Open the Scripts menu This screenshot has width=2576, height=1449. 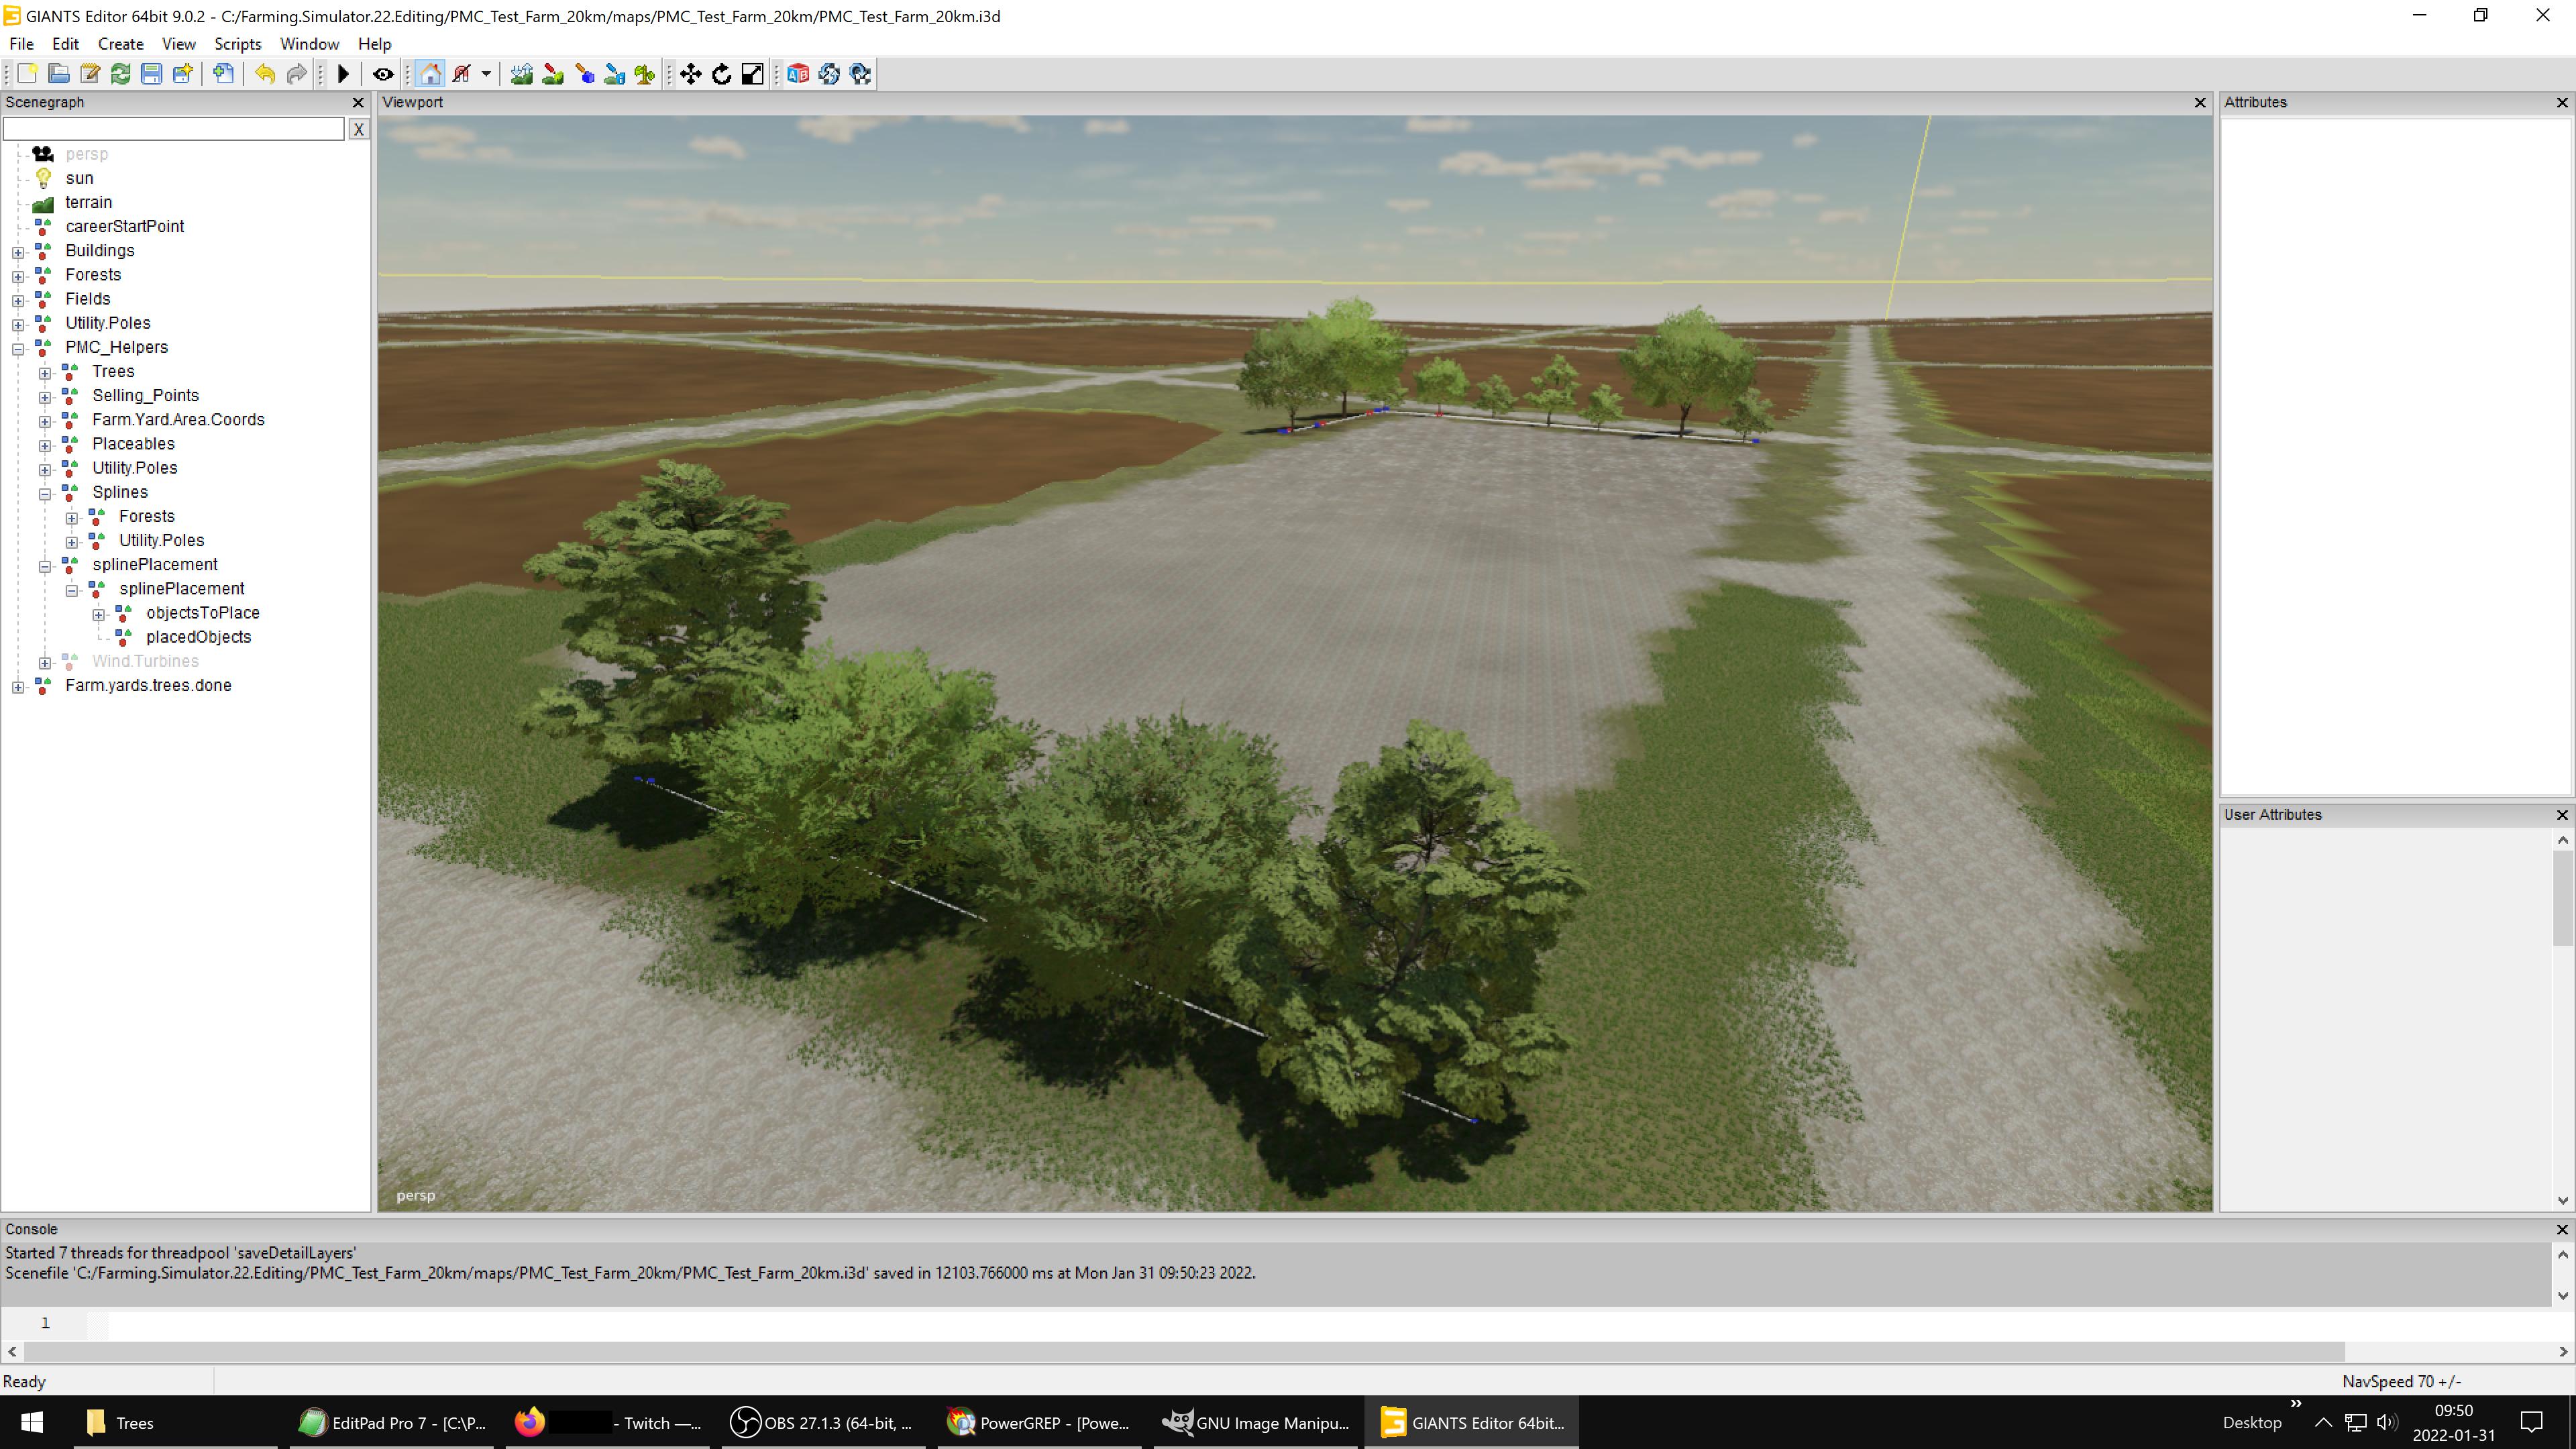(x=238, y=44)
